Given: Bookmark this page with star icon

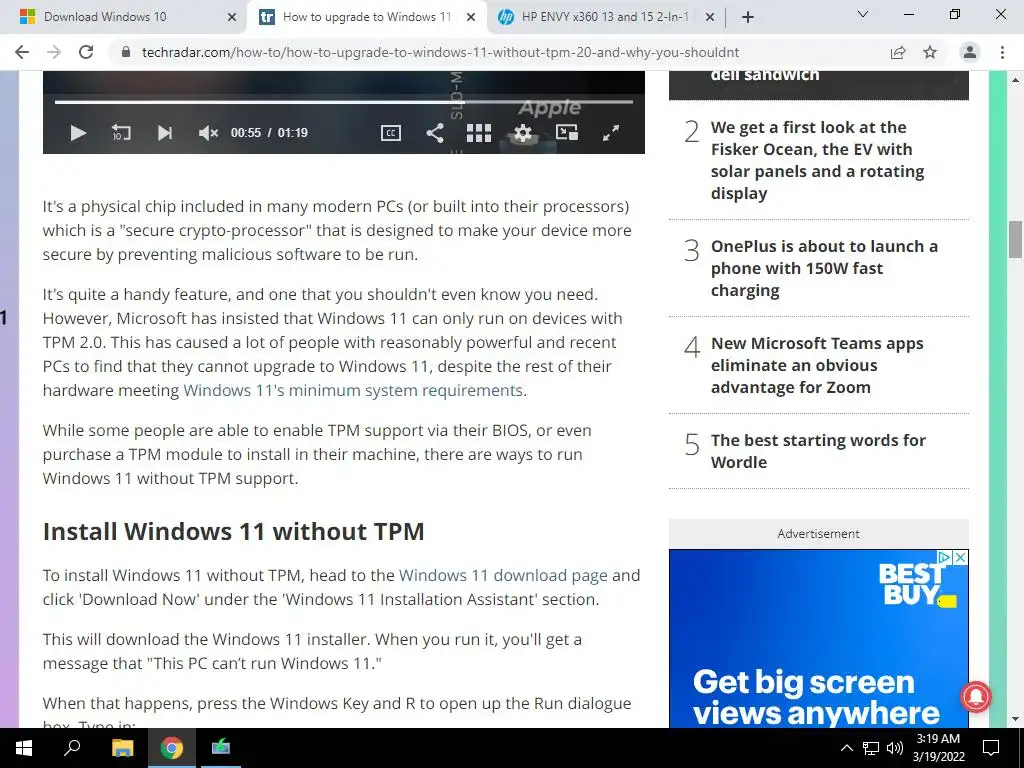Looking at the screenshot, I should pos(930,52).
